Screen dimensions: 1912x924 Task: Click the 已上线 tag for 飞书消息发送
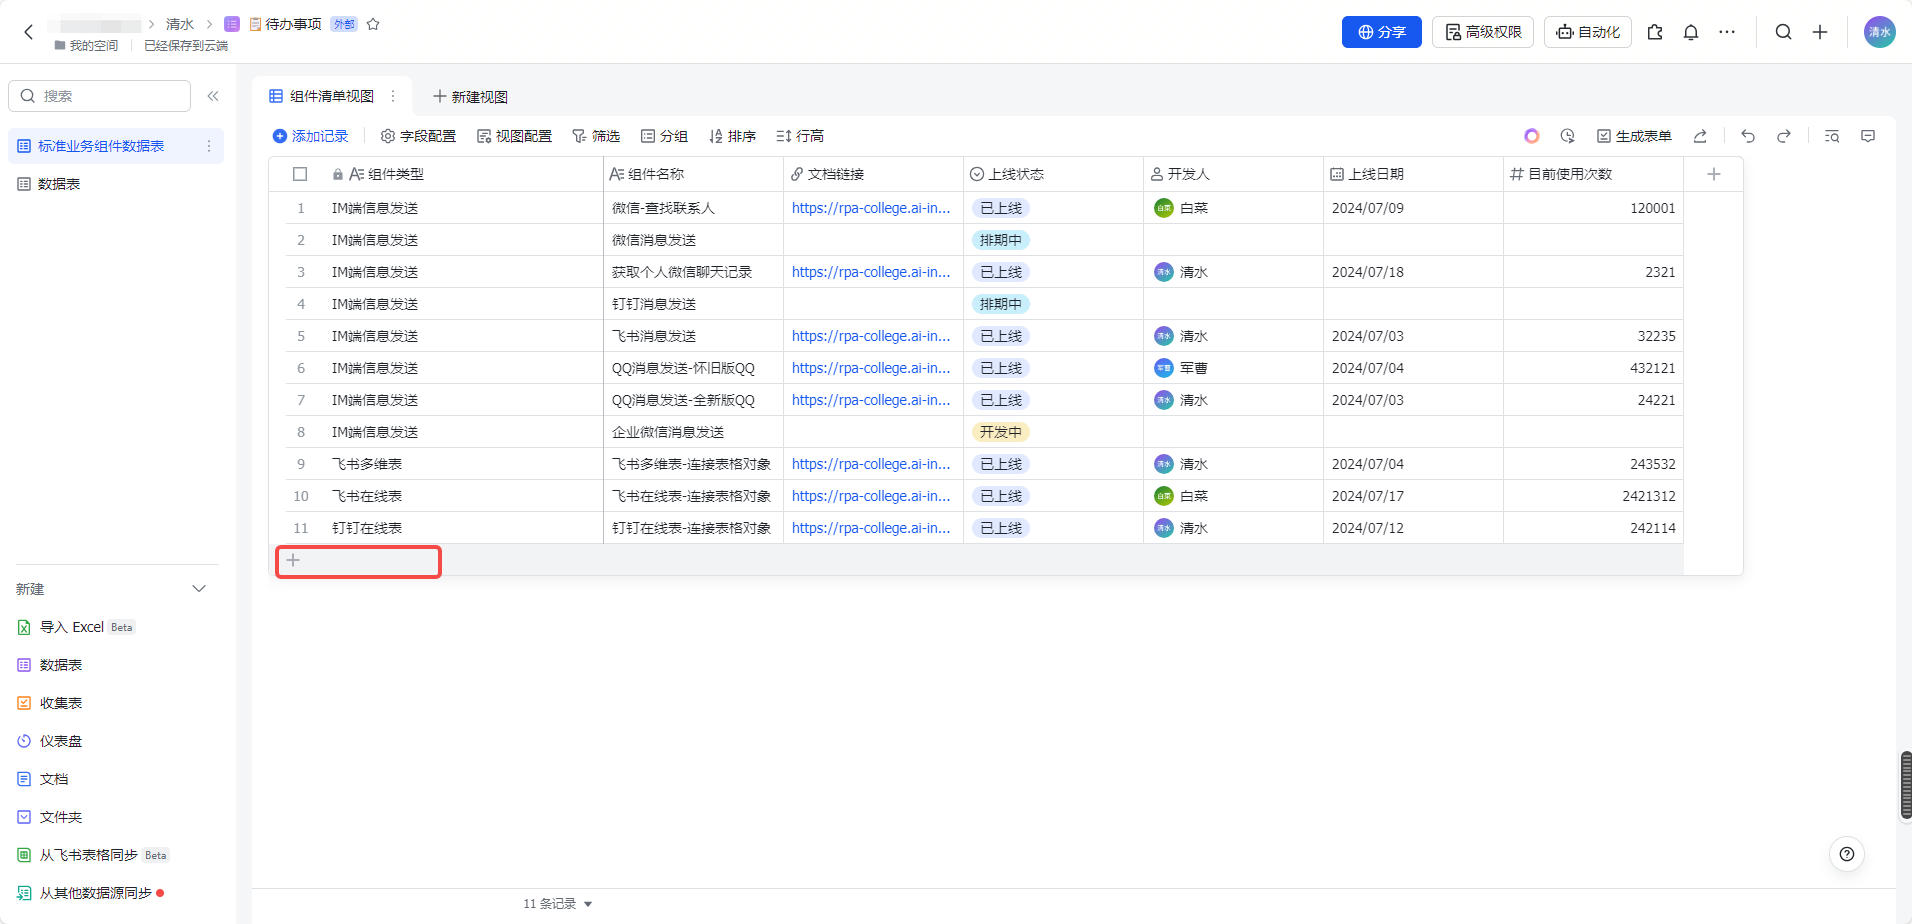tap(1001, 336)
